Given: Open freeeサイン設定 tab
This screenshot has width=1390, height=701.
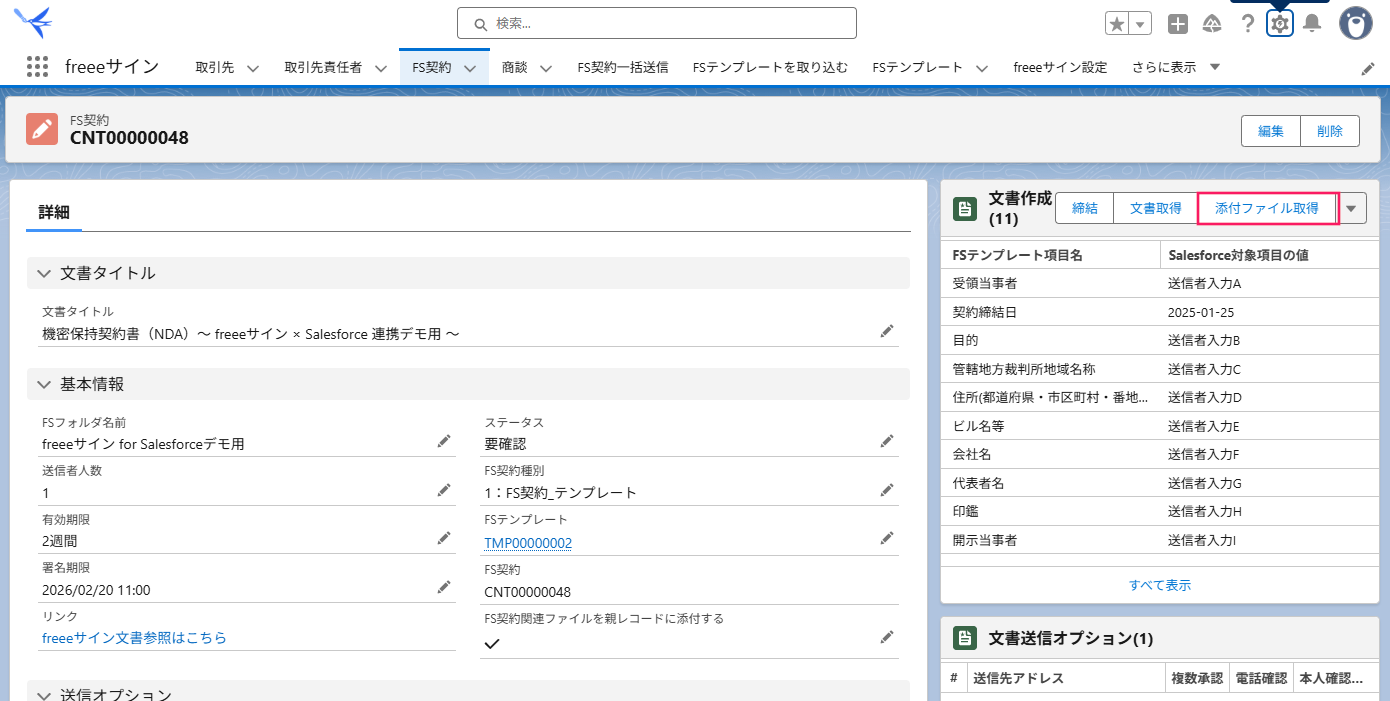Looking at the screenshot, I should tap(1060, 67).
